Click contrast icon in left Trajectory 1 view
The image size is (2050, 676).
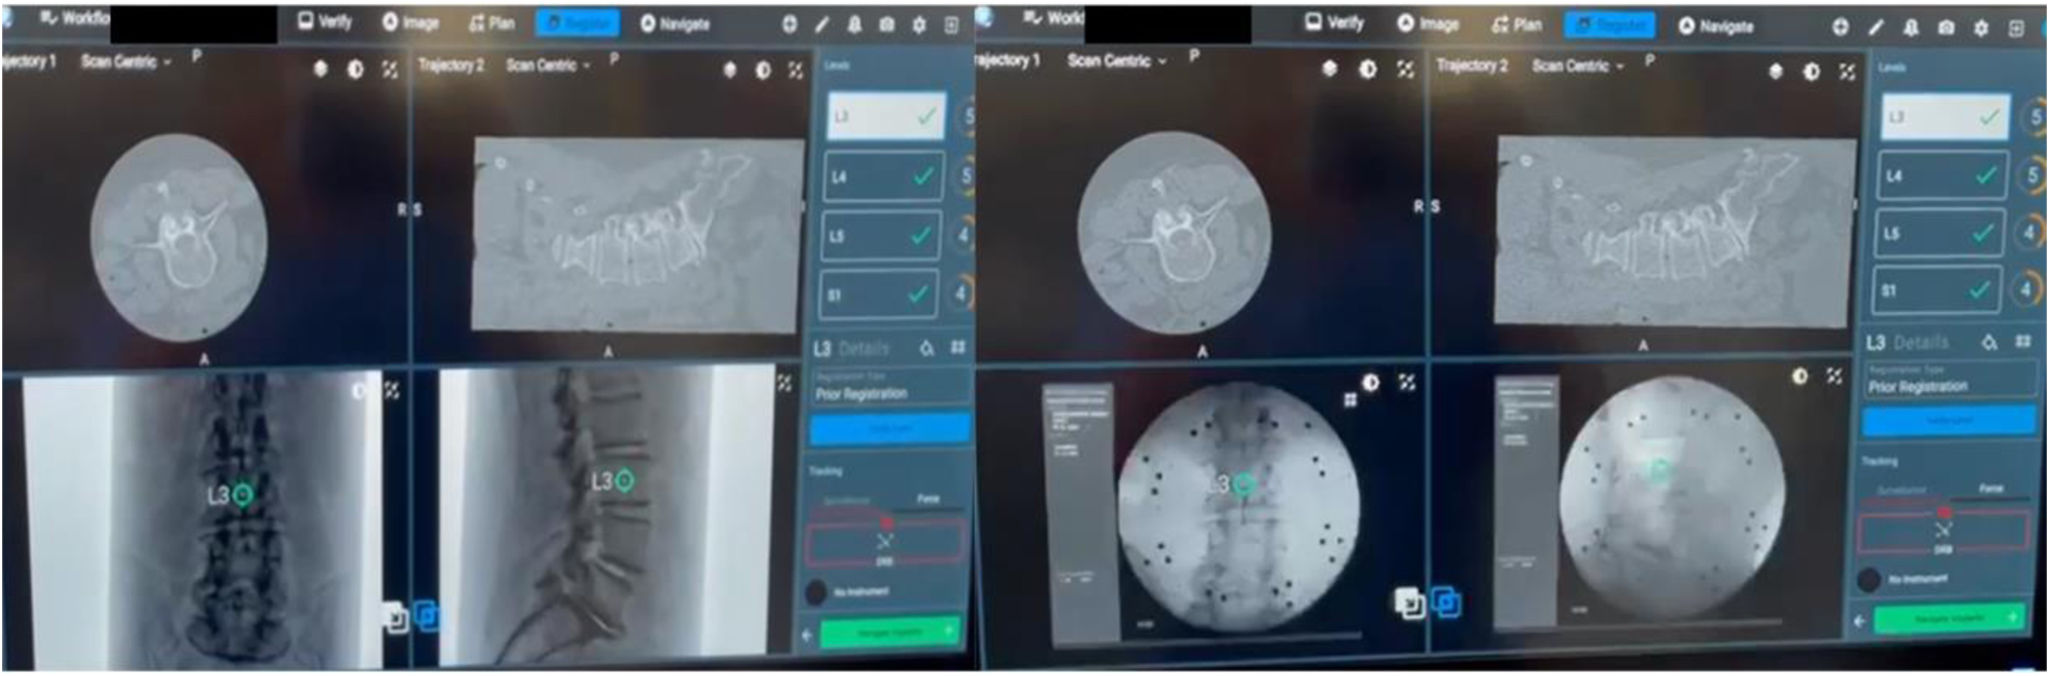click(x=355, y=69)
